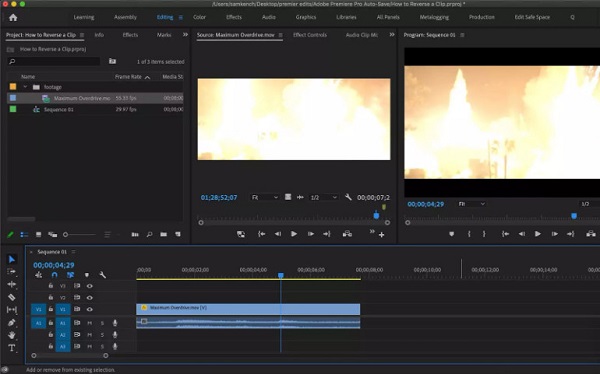Show more source panel tabs chevron
This screenshot has height=374, width=600.
tap(392, 34)
